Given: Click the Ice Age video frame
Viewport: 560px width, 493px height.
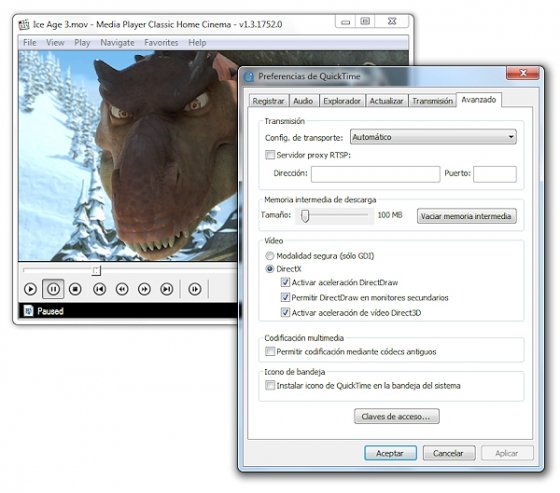Looking at the screenshot, I should point(128,155).
